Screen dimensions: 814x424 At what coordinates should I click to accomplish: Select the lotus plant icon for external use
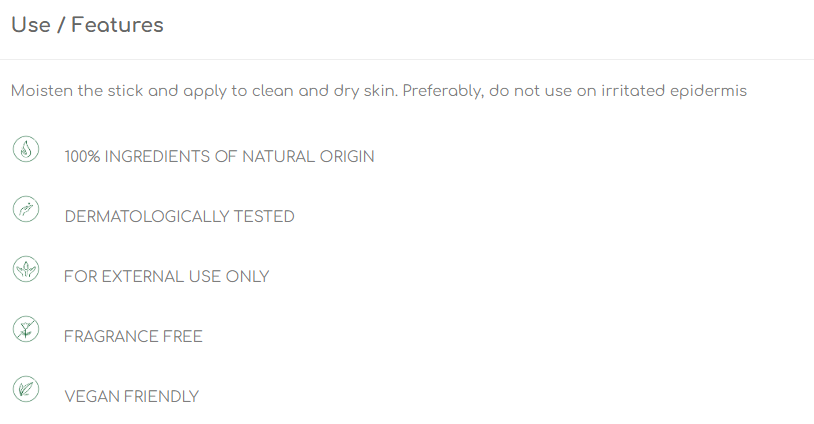(26, 269)
